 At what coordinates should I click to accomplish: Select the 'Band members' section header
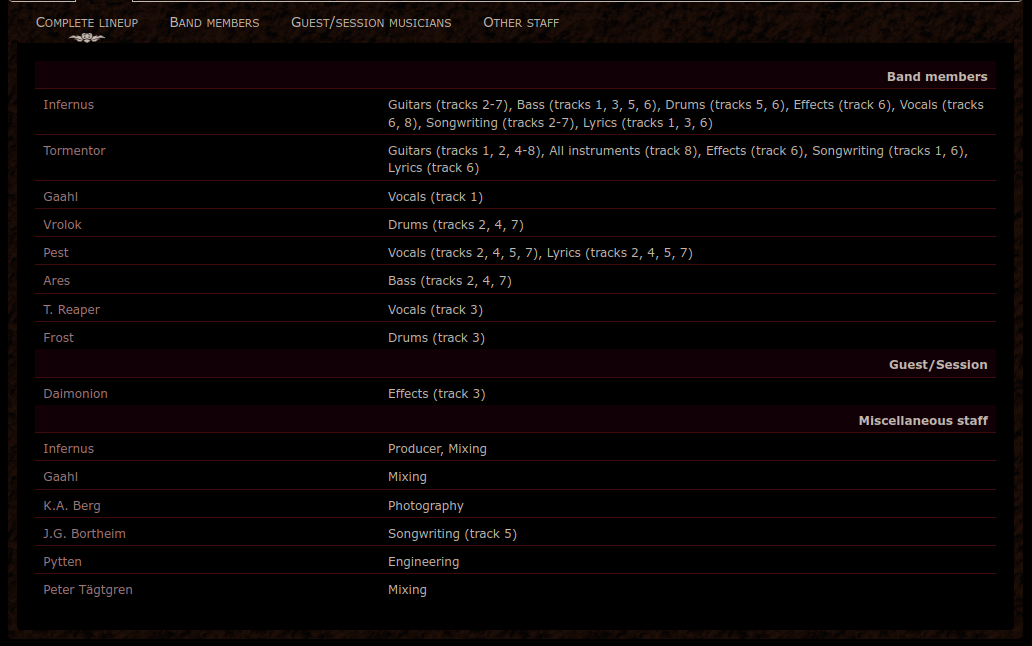[937, 77]
